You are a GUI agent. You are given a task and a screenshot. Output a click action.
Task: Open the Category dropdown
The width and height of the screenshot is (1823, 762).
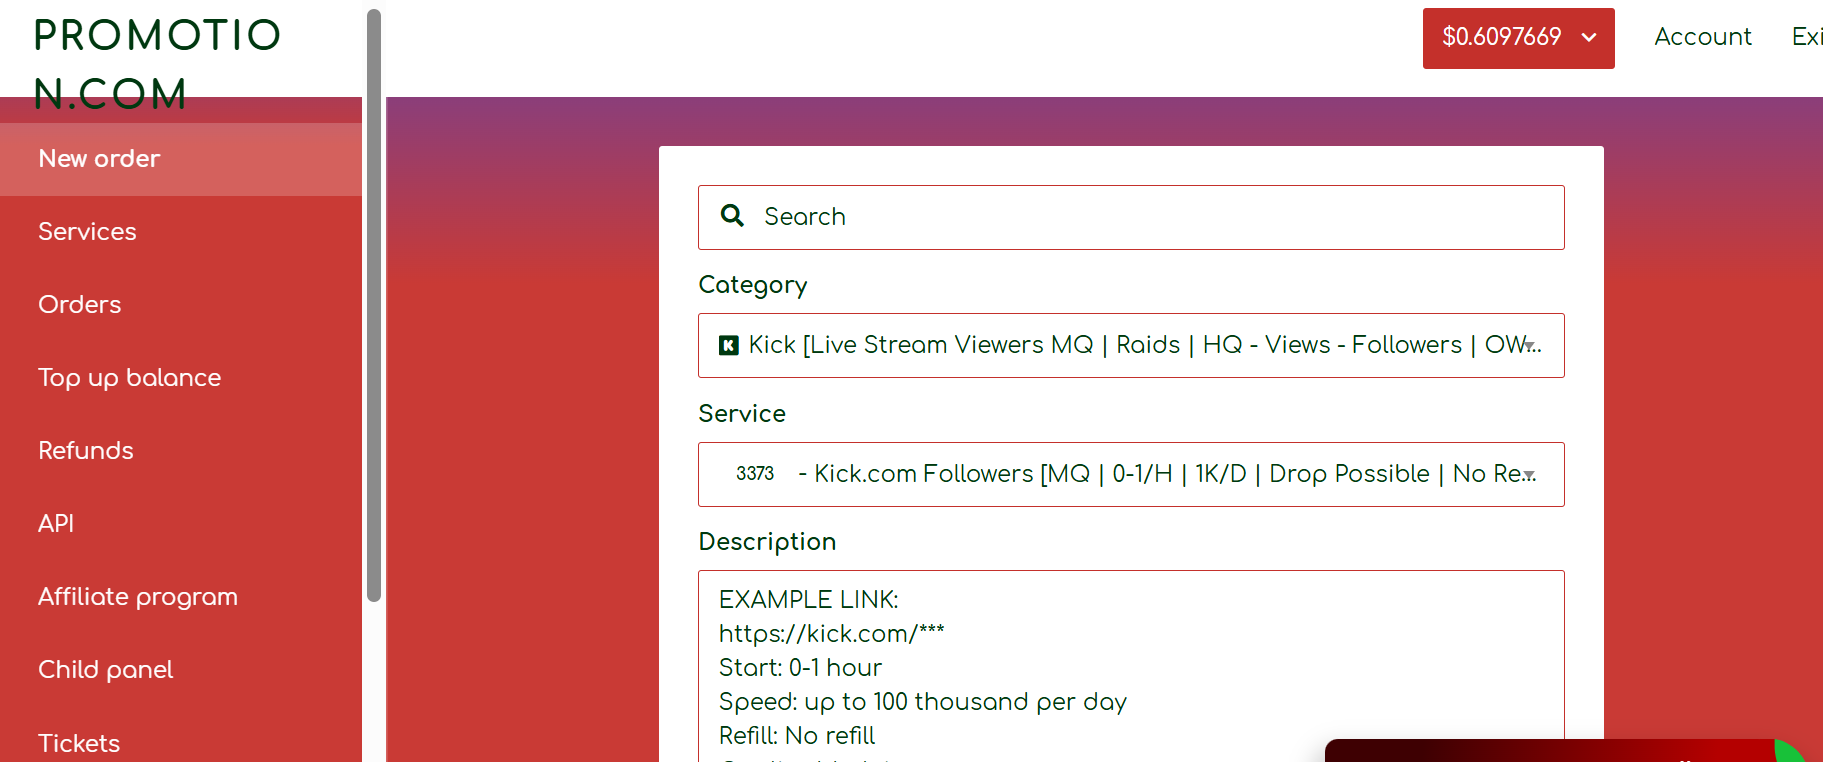pyautogui.click(x=1131, y=345)
